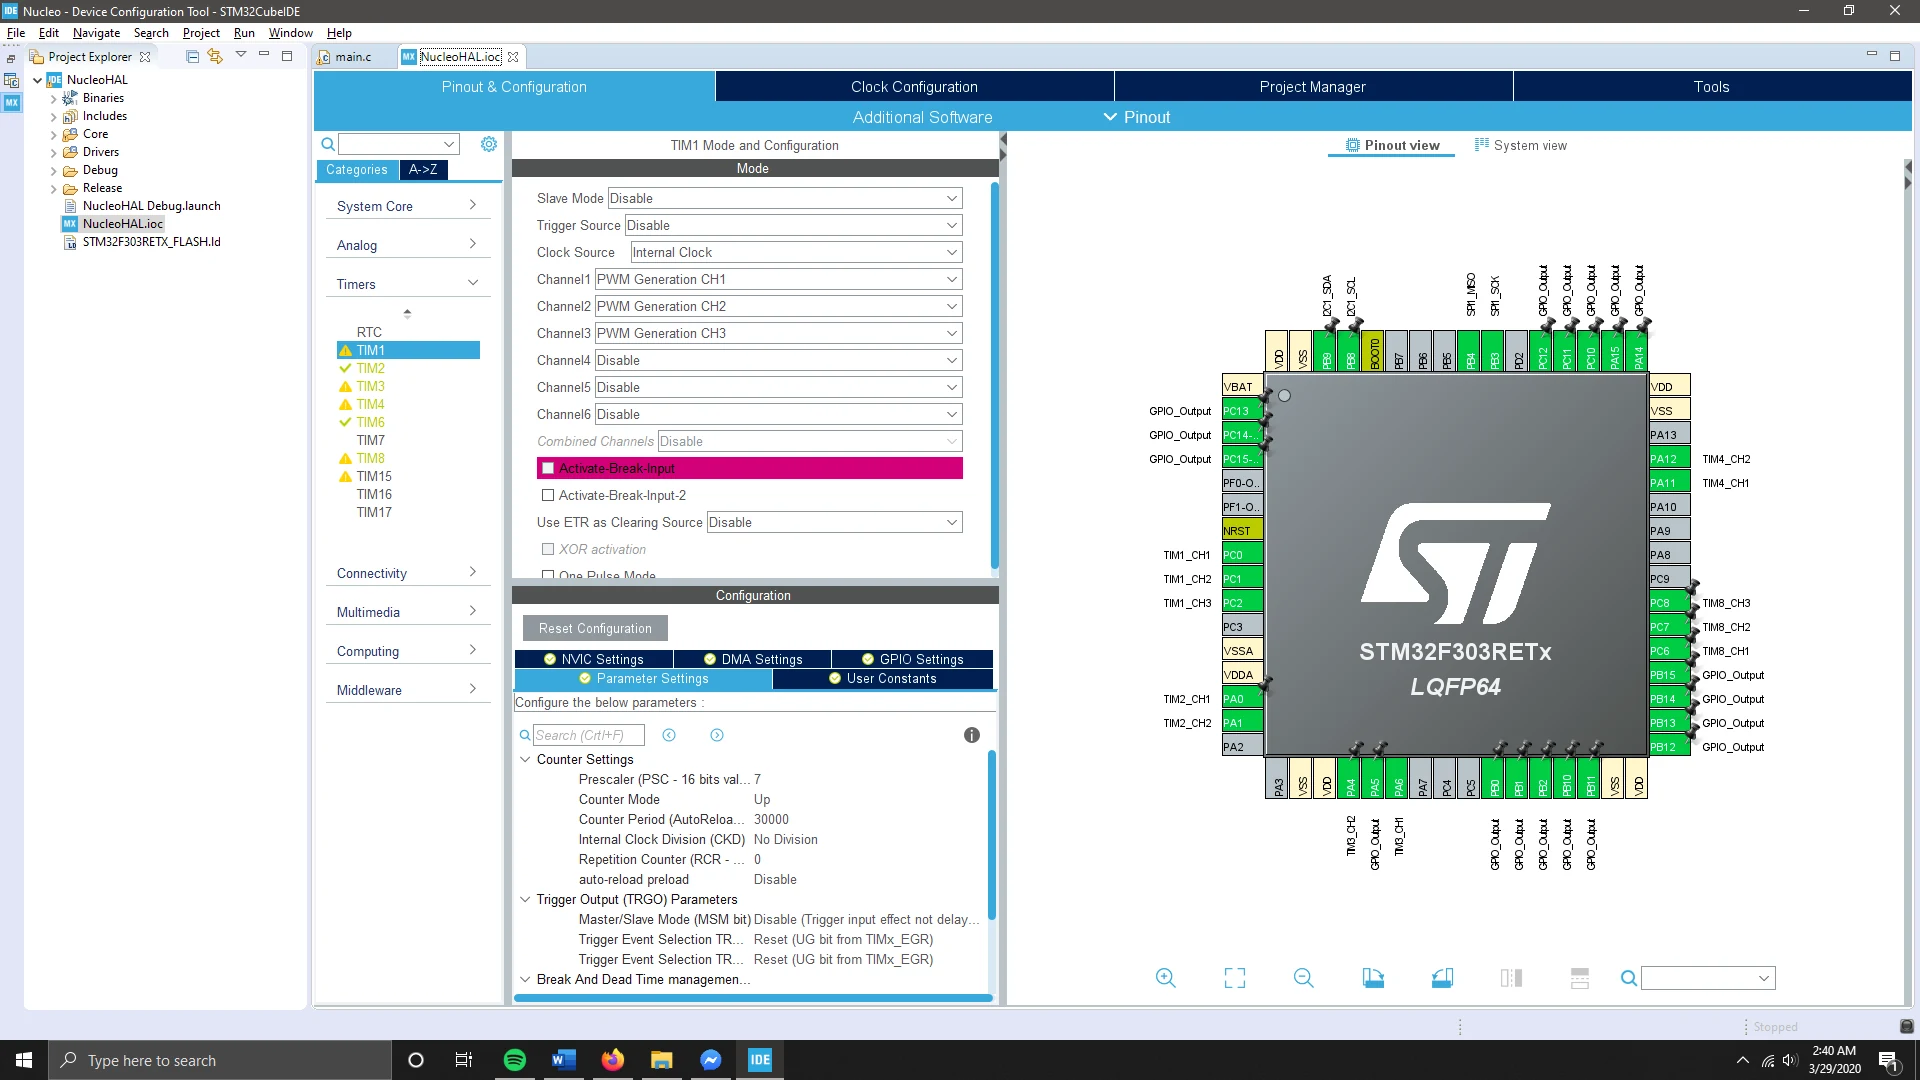Open the Slave Mode dropdown
Screen dimensions: 1920x1080
pos(785,198)
